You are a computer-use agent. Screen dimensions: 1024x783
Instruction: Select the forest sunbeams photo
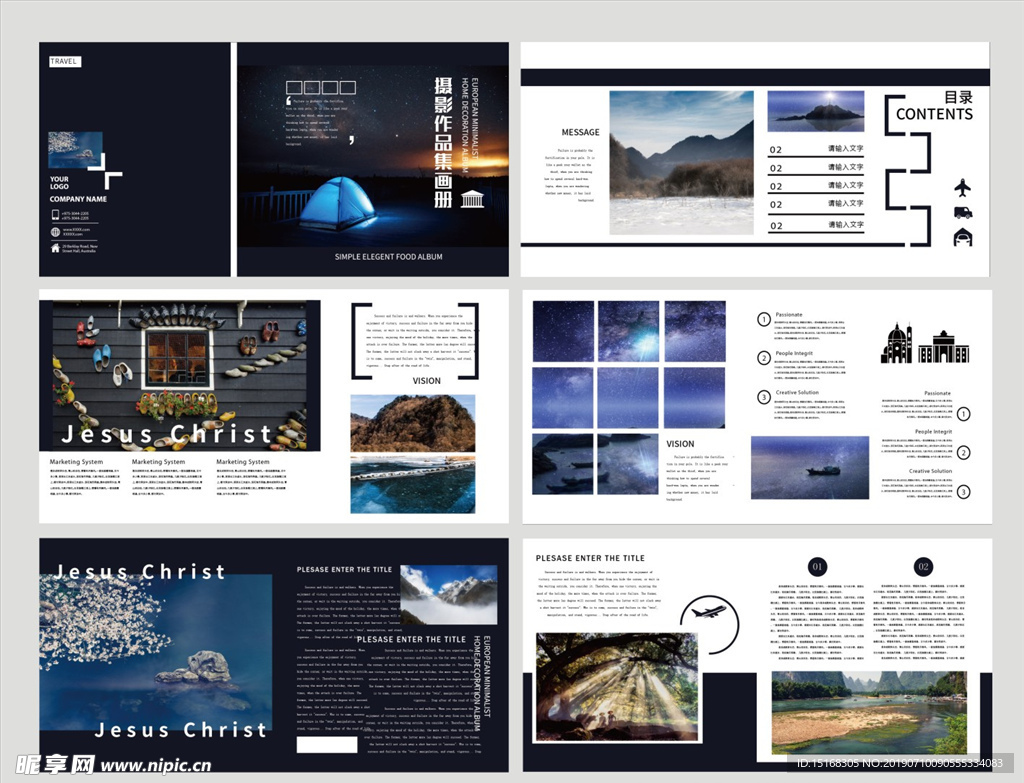(617, 686)
